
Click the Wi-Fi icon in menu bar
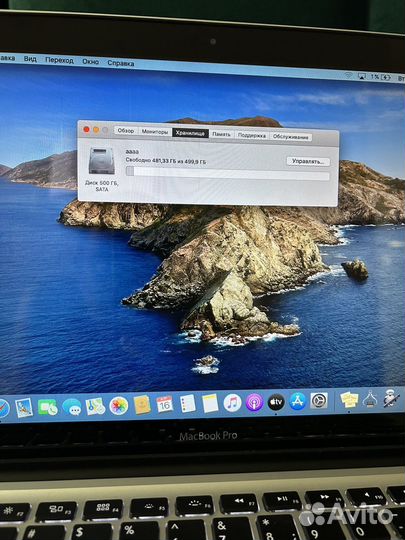tap(349, 75)
